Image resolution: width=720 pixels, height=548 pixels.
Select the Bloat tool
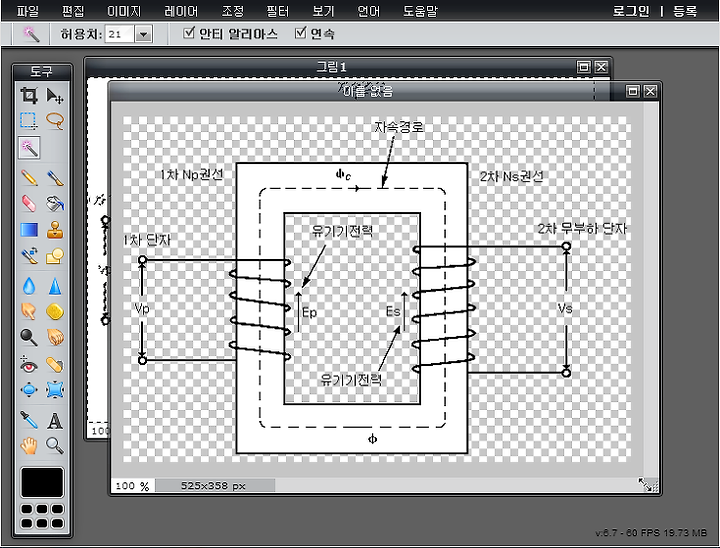[29, 390]
